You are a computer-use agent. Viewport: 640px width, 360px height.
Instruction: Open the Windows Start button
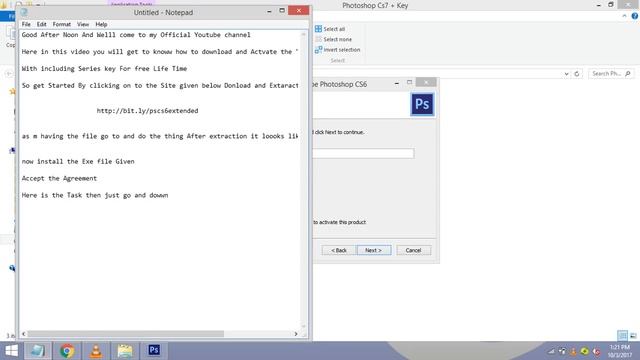(x=11, y=351)
